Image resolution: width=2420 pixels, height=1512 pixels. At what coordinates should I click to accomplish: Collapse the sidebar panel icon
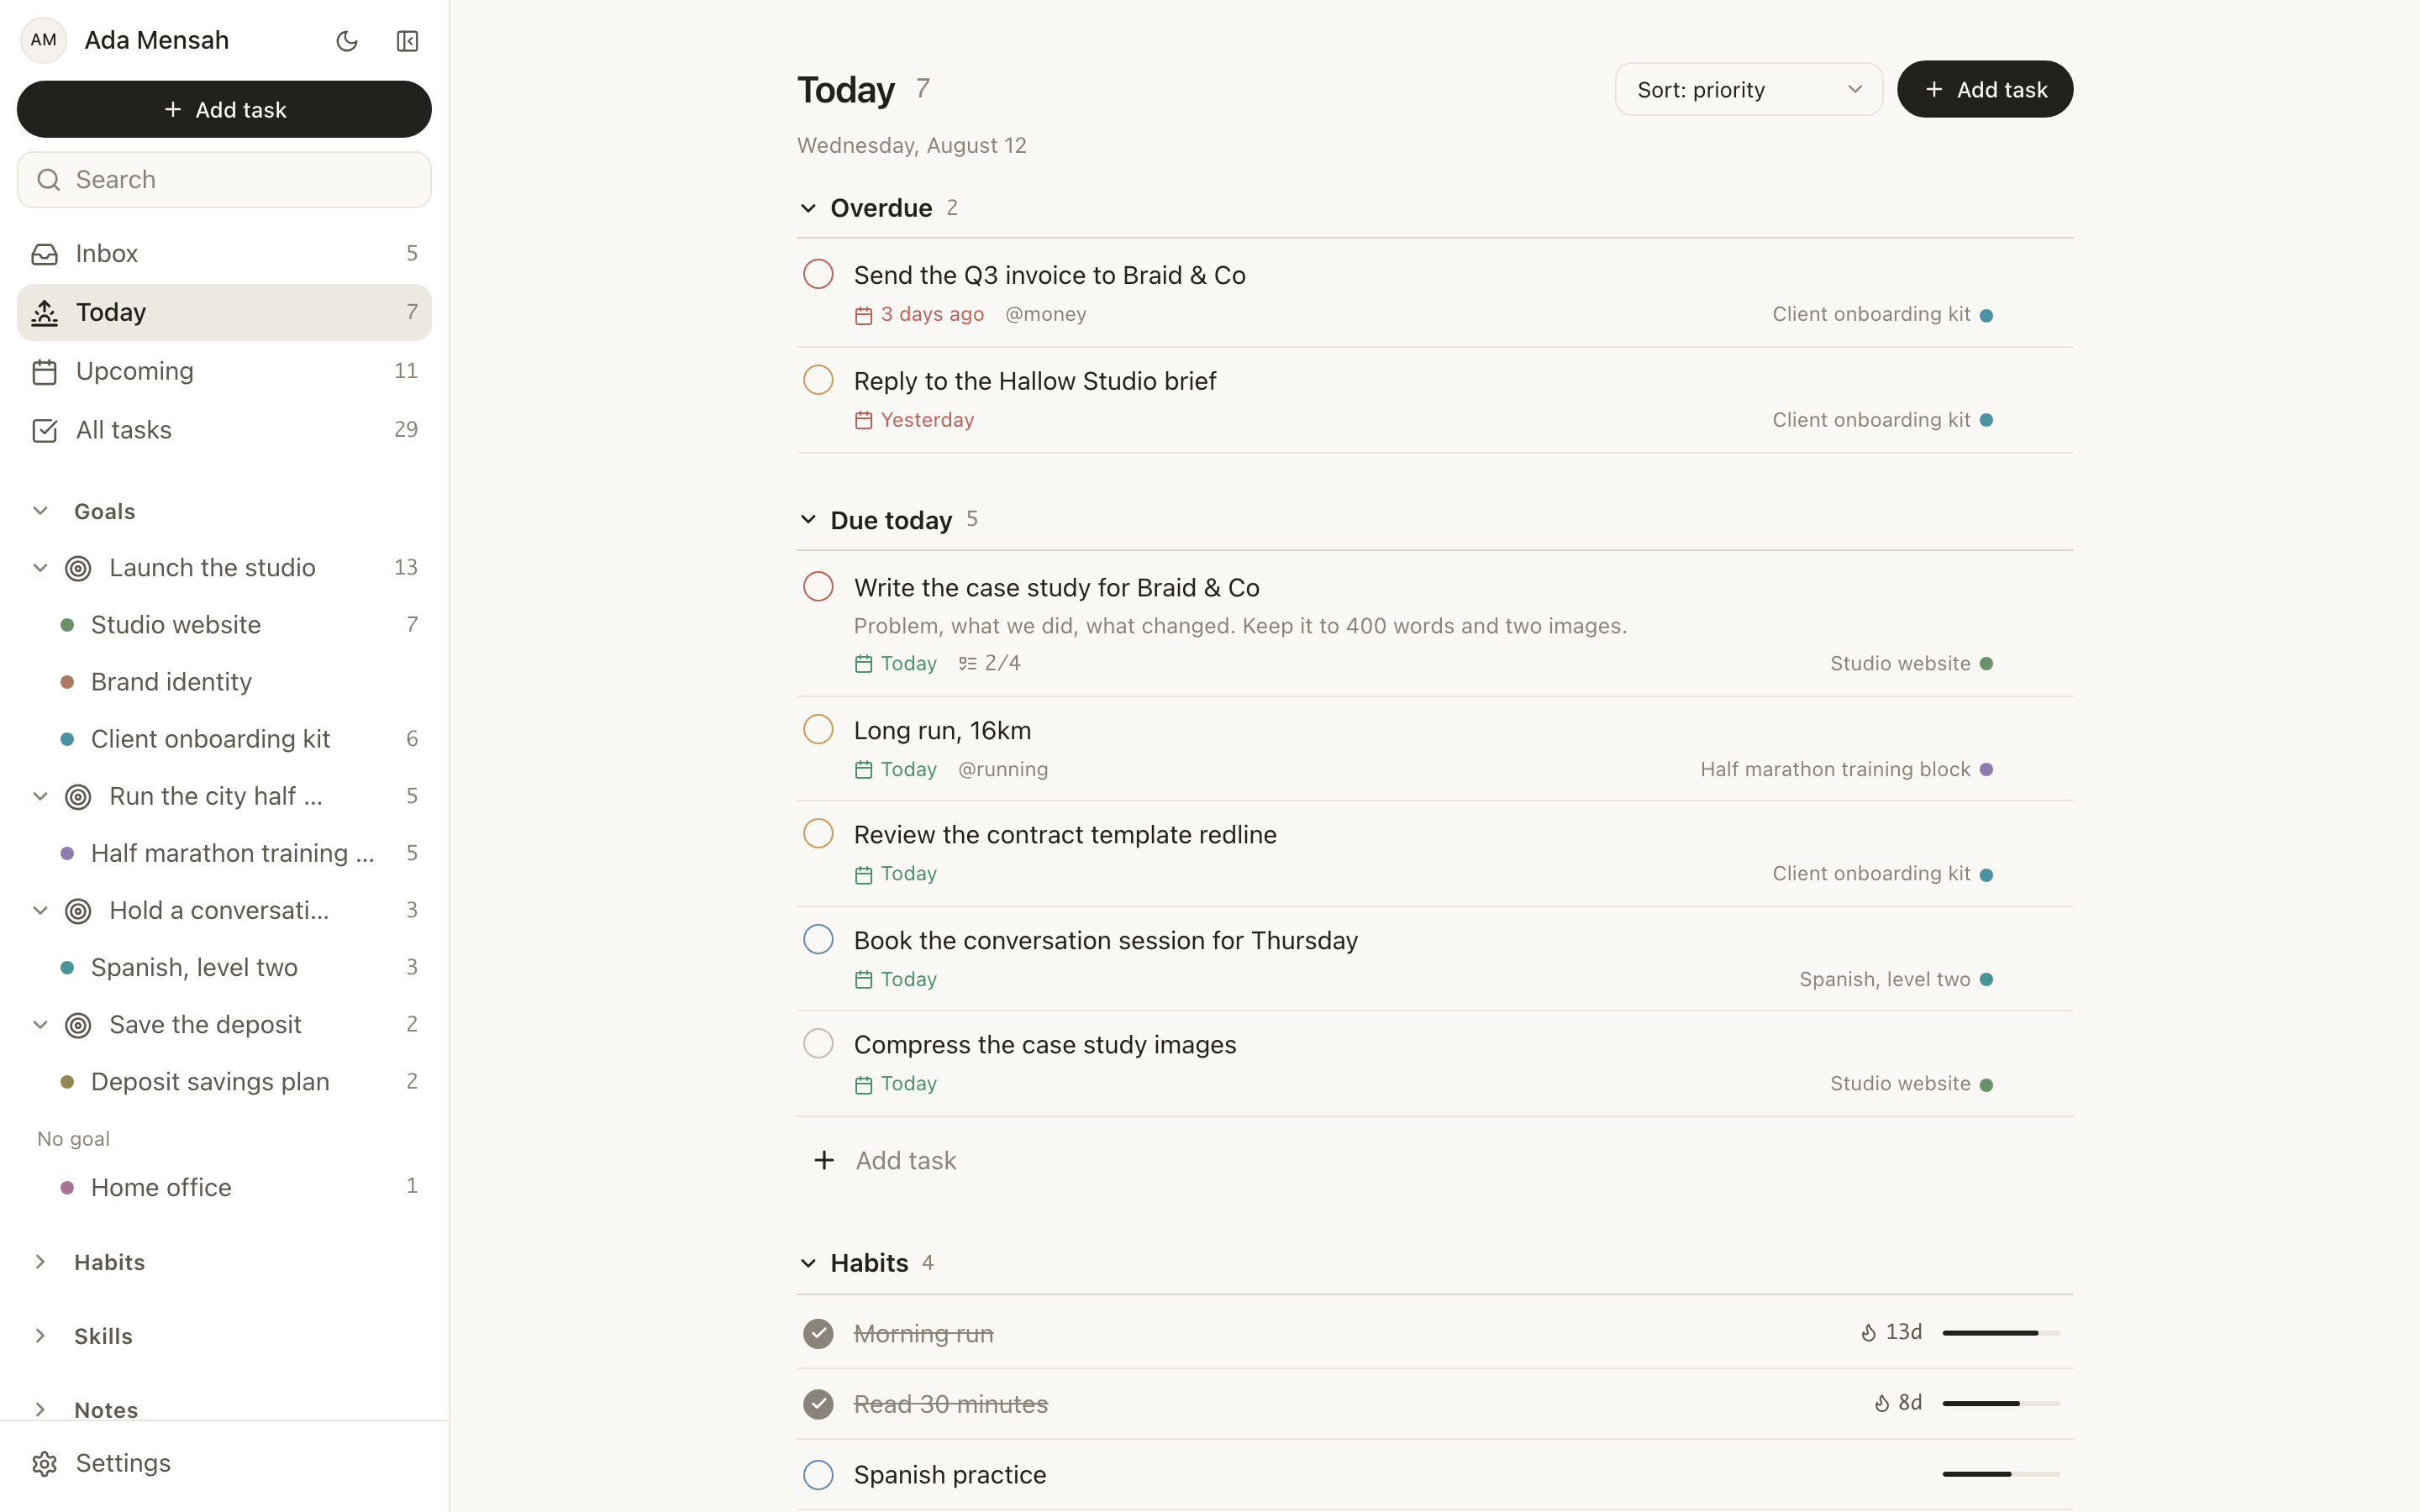pyautogui.click(x=407, y=41)
